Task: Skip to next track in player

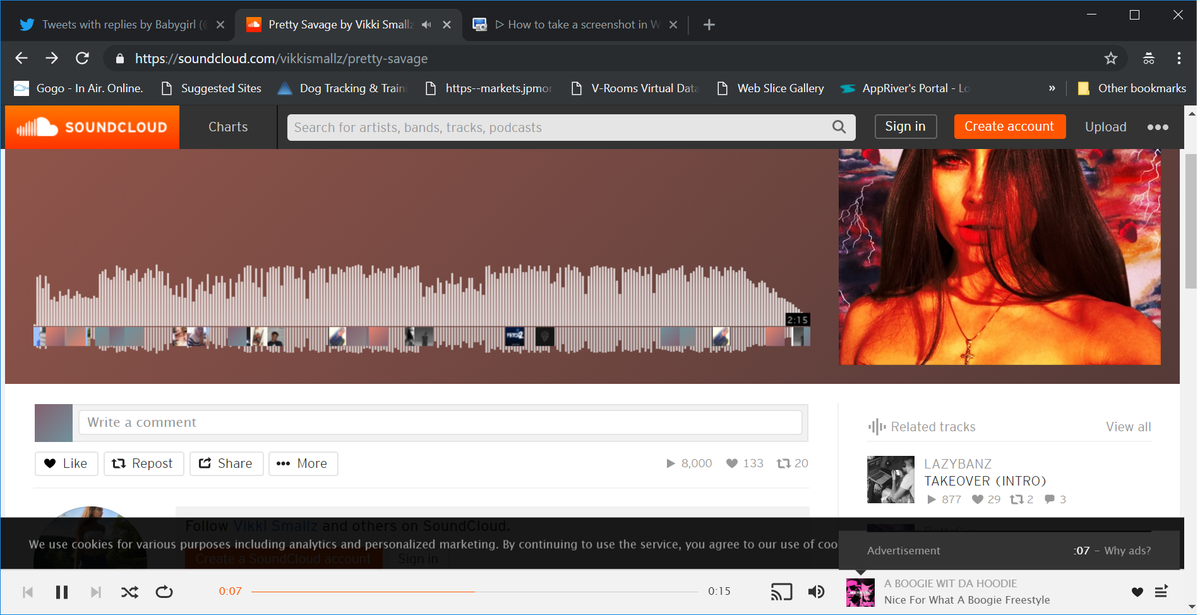Action: point(96,592)
